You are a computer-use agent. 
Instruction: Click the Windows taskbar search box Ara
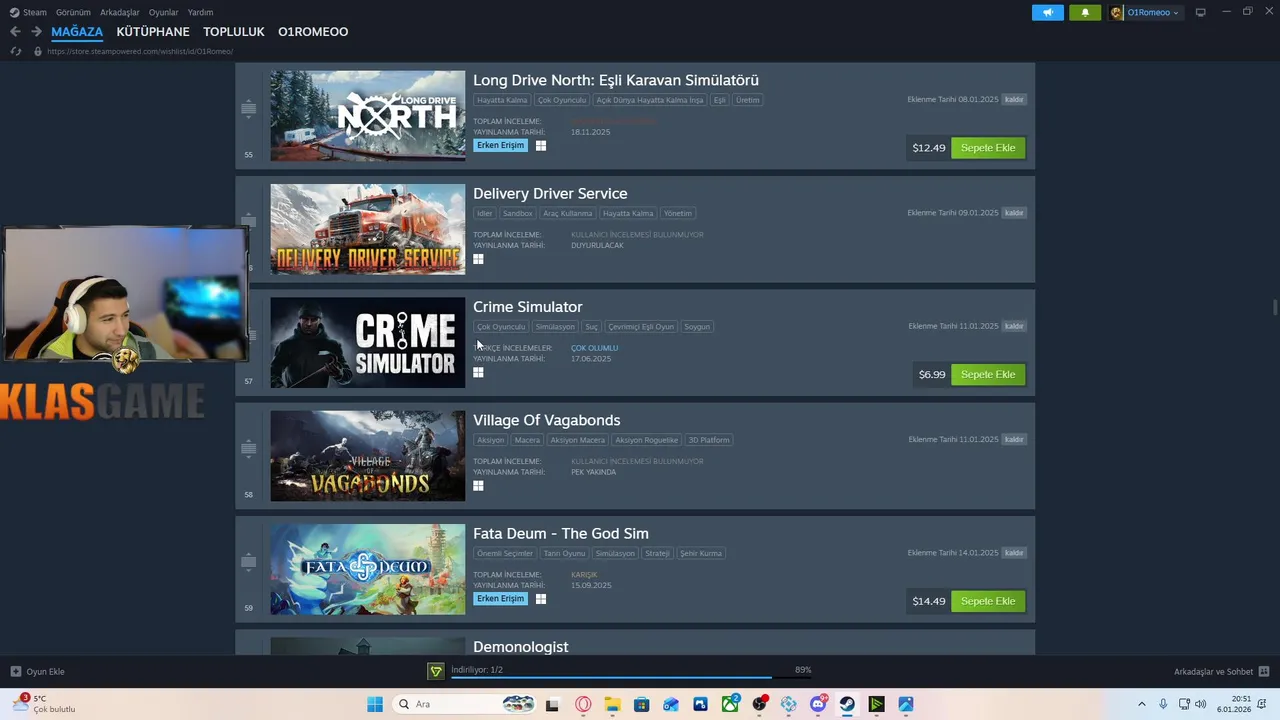click(464, 704)
